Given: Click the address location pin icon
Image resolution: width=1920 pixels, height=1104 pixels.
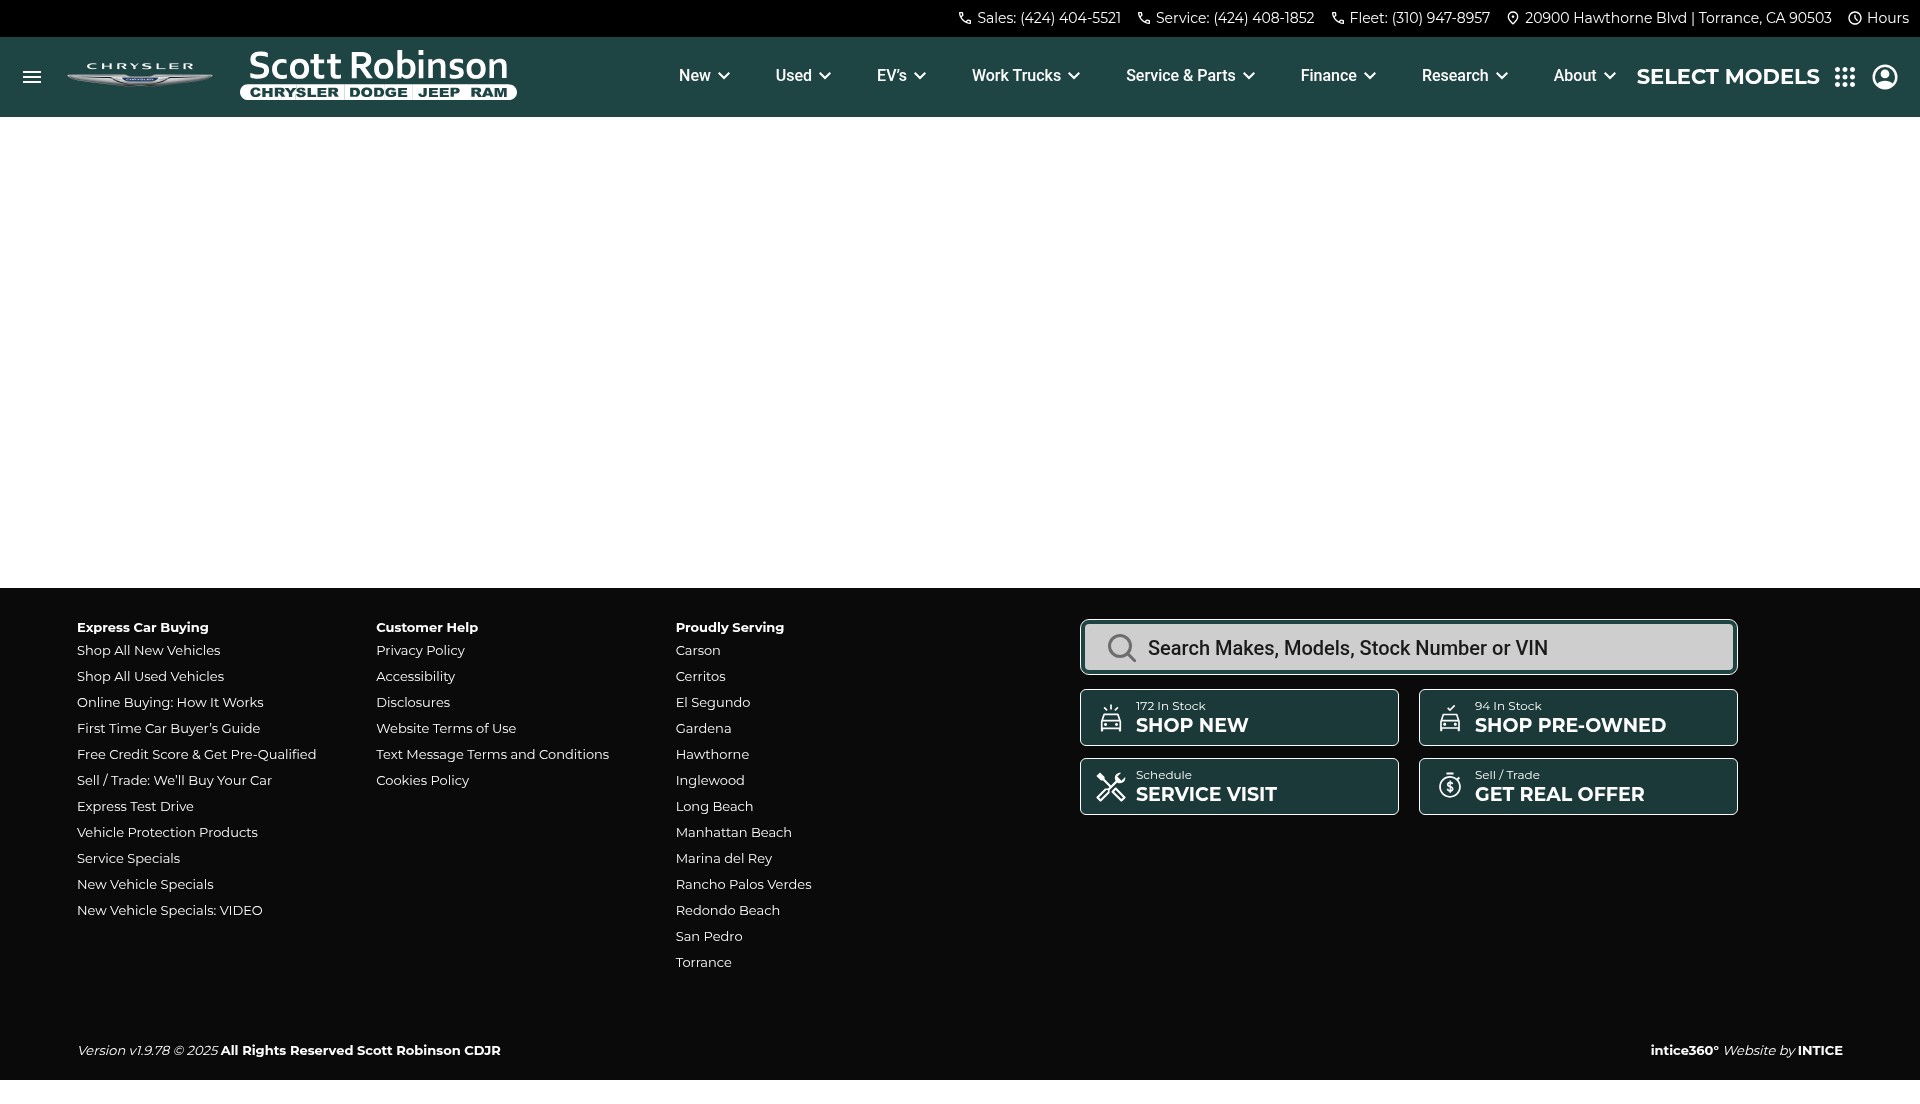Looking at the screenshot, I should 1513,18.
